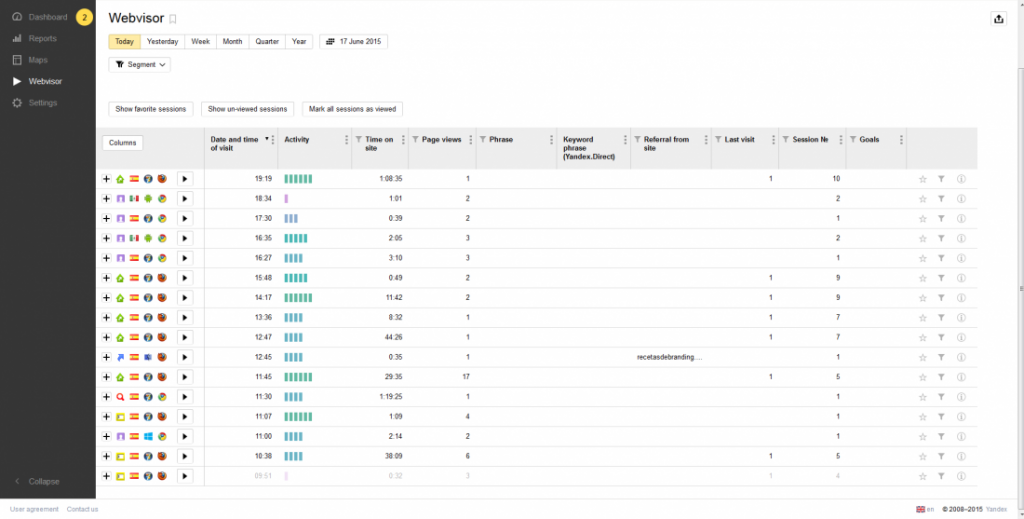Play the 19:19 session recording
This screenshot has height=519, width=1024.
(x=185, y=179)
